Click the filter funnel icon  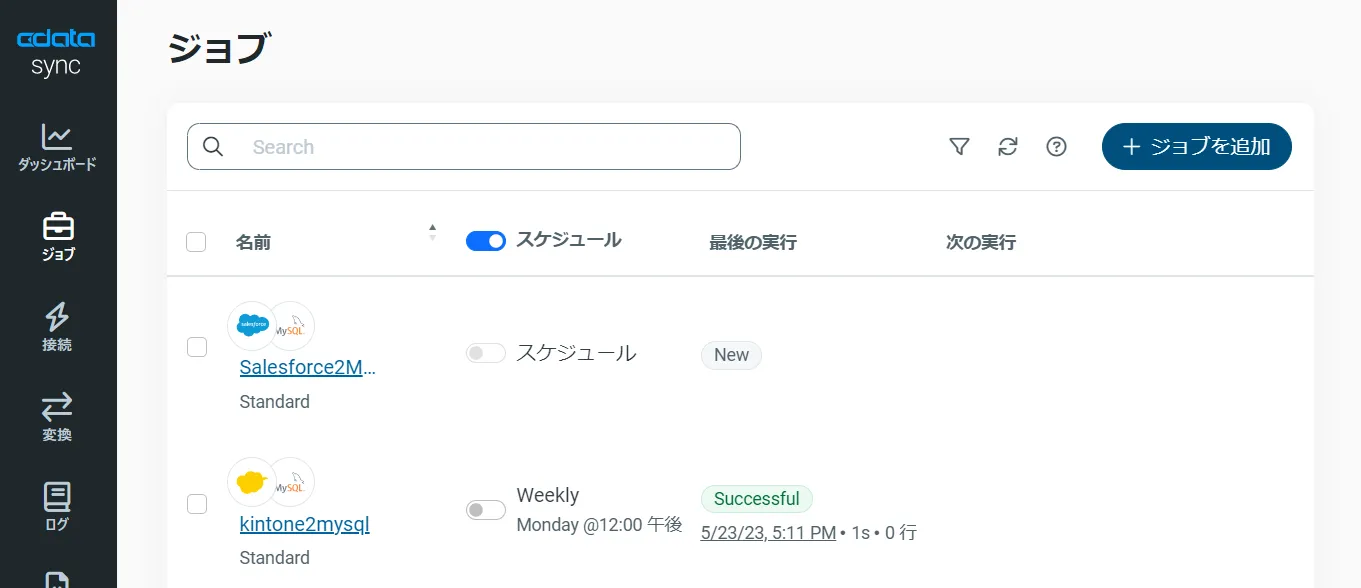point(959,146)
